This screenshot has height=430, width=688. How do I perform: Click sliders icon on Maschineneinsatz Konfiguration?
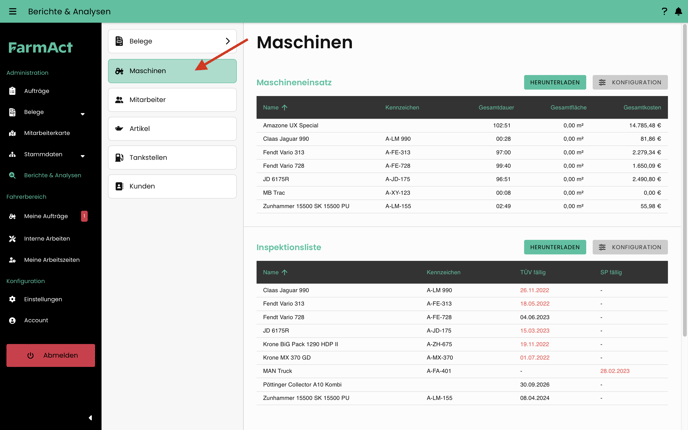602,82
